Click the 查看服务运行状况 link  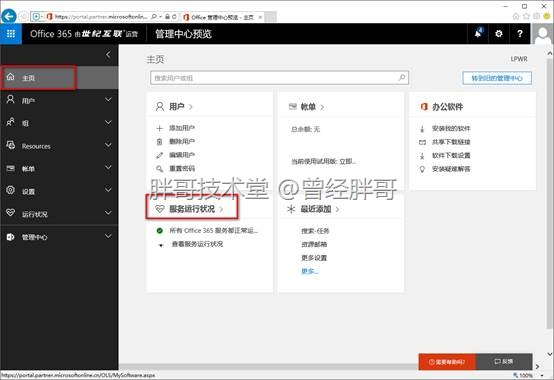point(197,244)
